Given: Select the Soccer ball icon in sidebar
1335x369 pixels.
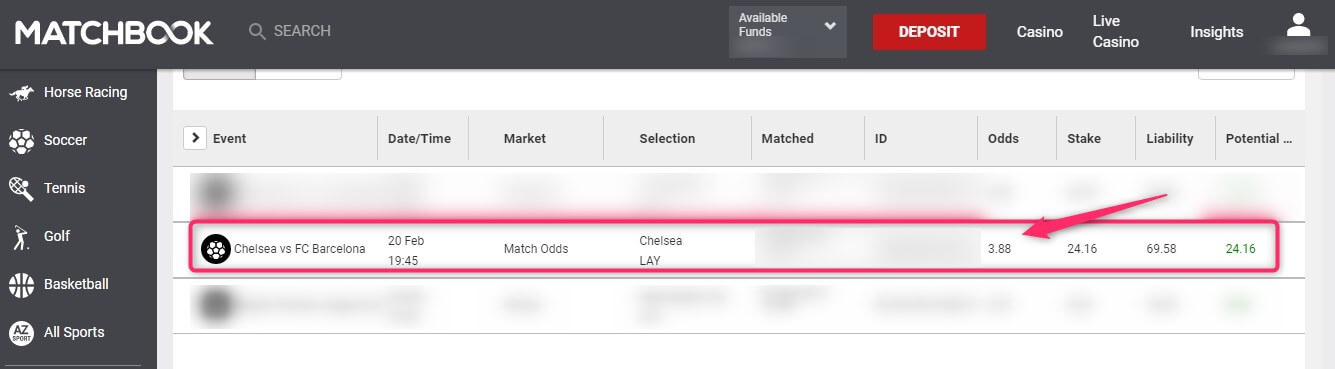Looking at the screenshot, I should pyautogui.click(x=21, y=141).
